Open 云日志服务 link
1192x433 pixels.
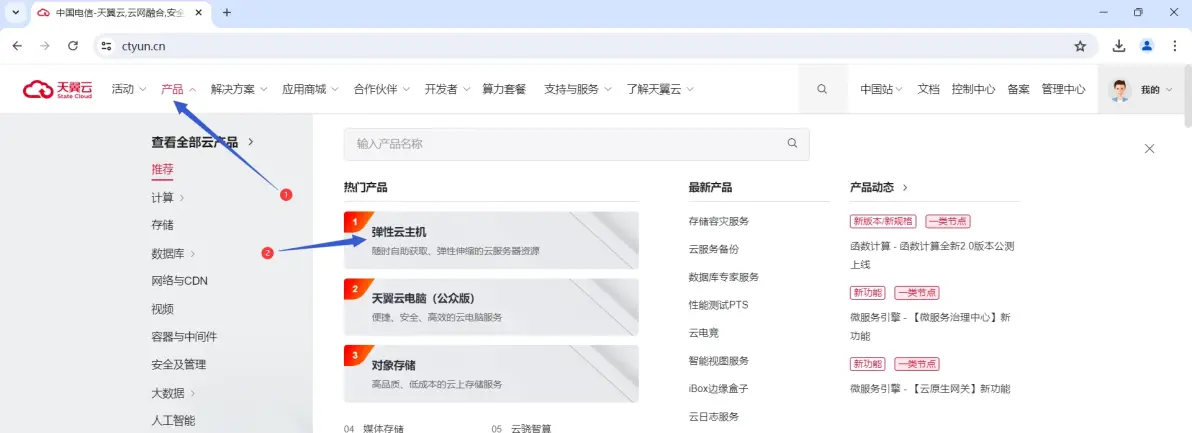click(x=714, y=416)
